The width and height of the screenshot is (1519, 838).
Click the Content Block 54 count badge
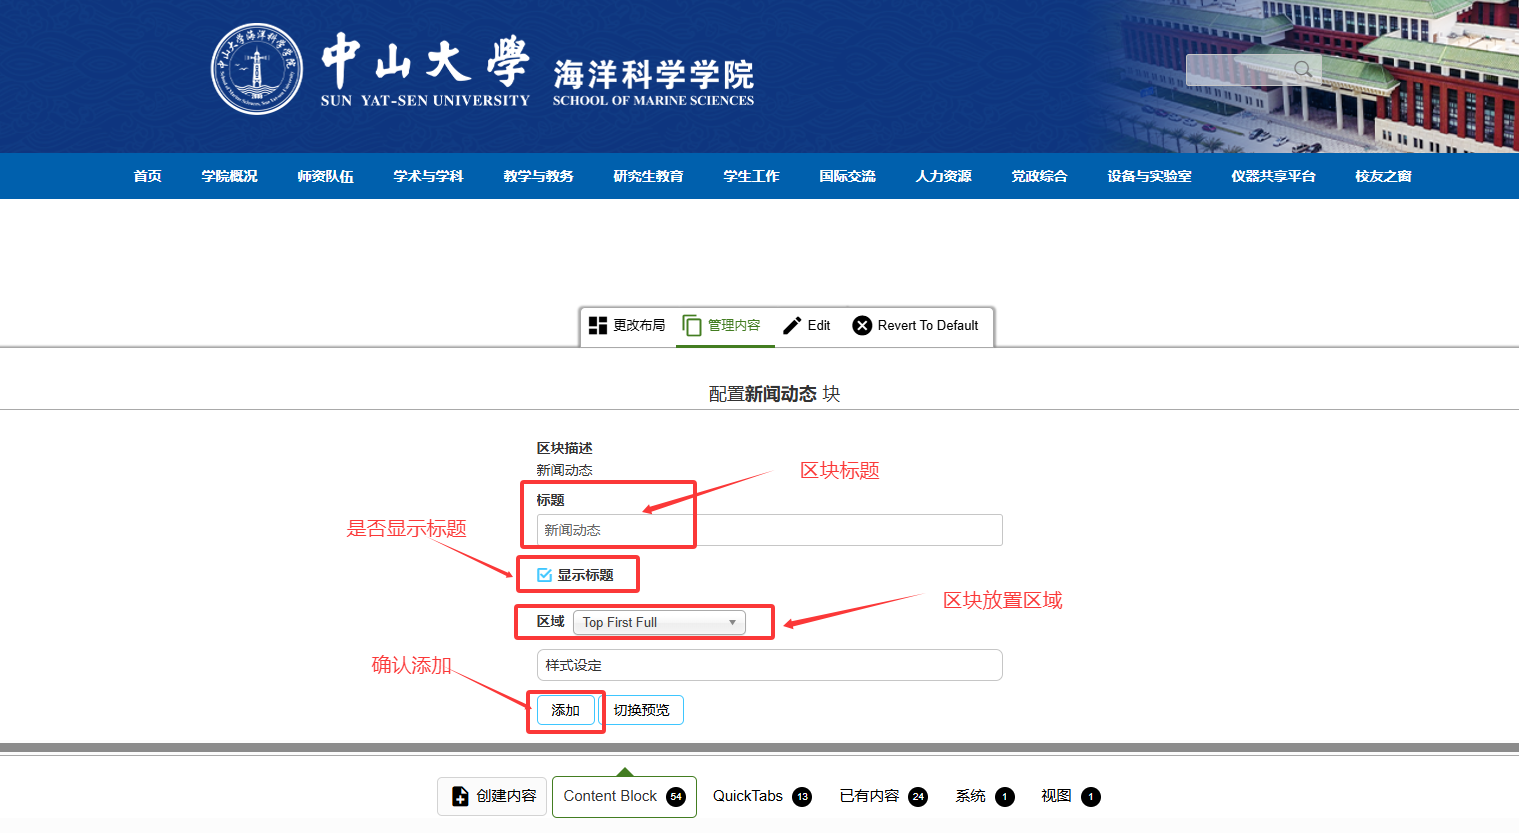tap(676, 797)
